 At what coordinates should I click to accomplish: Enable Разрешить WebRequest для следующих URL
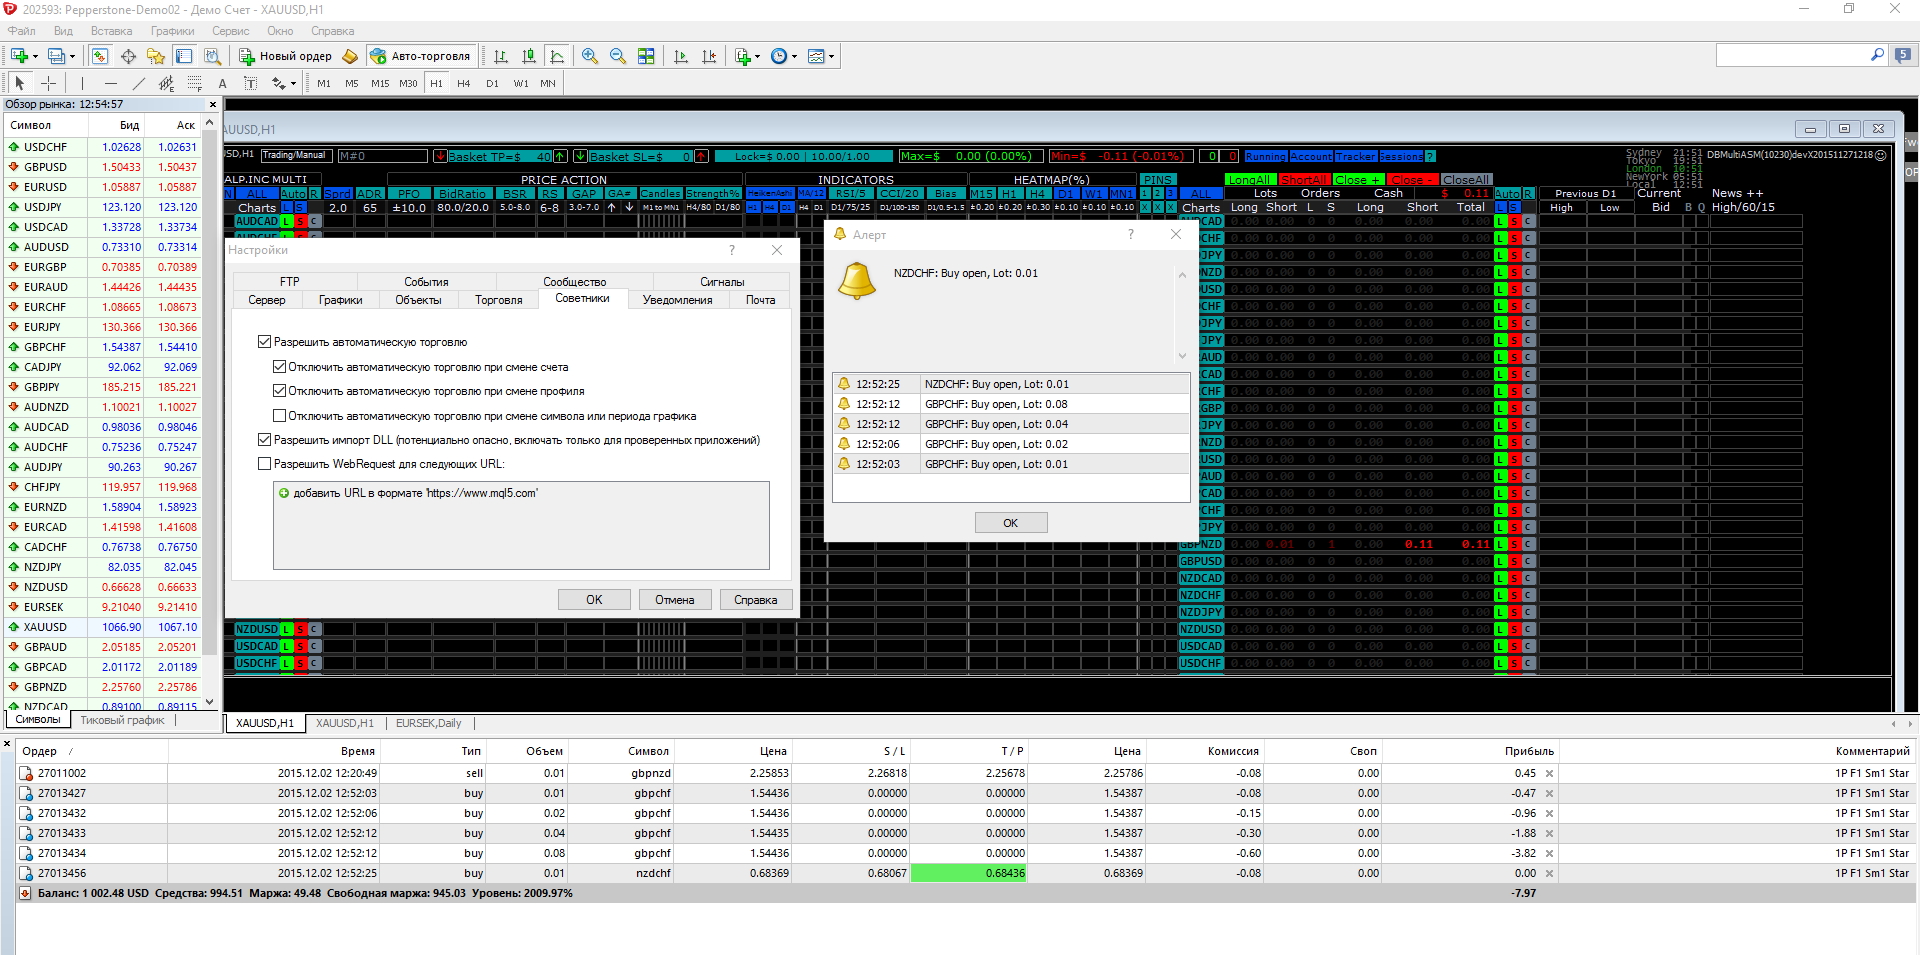(x=265, y=464)
